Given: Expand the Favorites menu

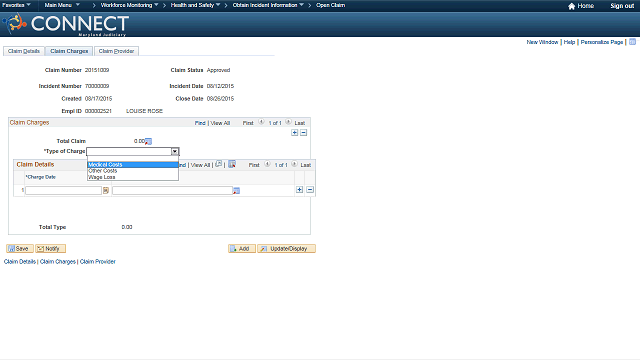Looking at the screenshot, I should (x=16, y=5).
